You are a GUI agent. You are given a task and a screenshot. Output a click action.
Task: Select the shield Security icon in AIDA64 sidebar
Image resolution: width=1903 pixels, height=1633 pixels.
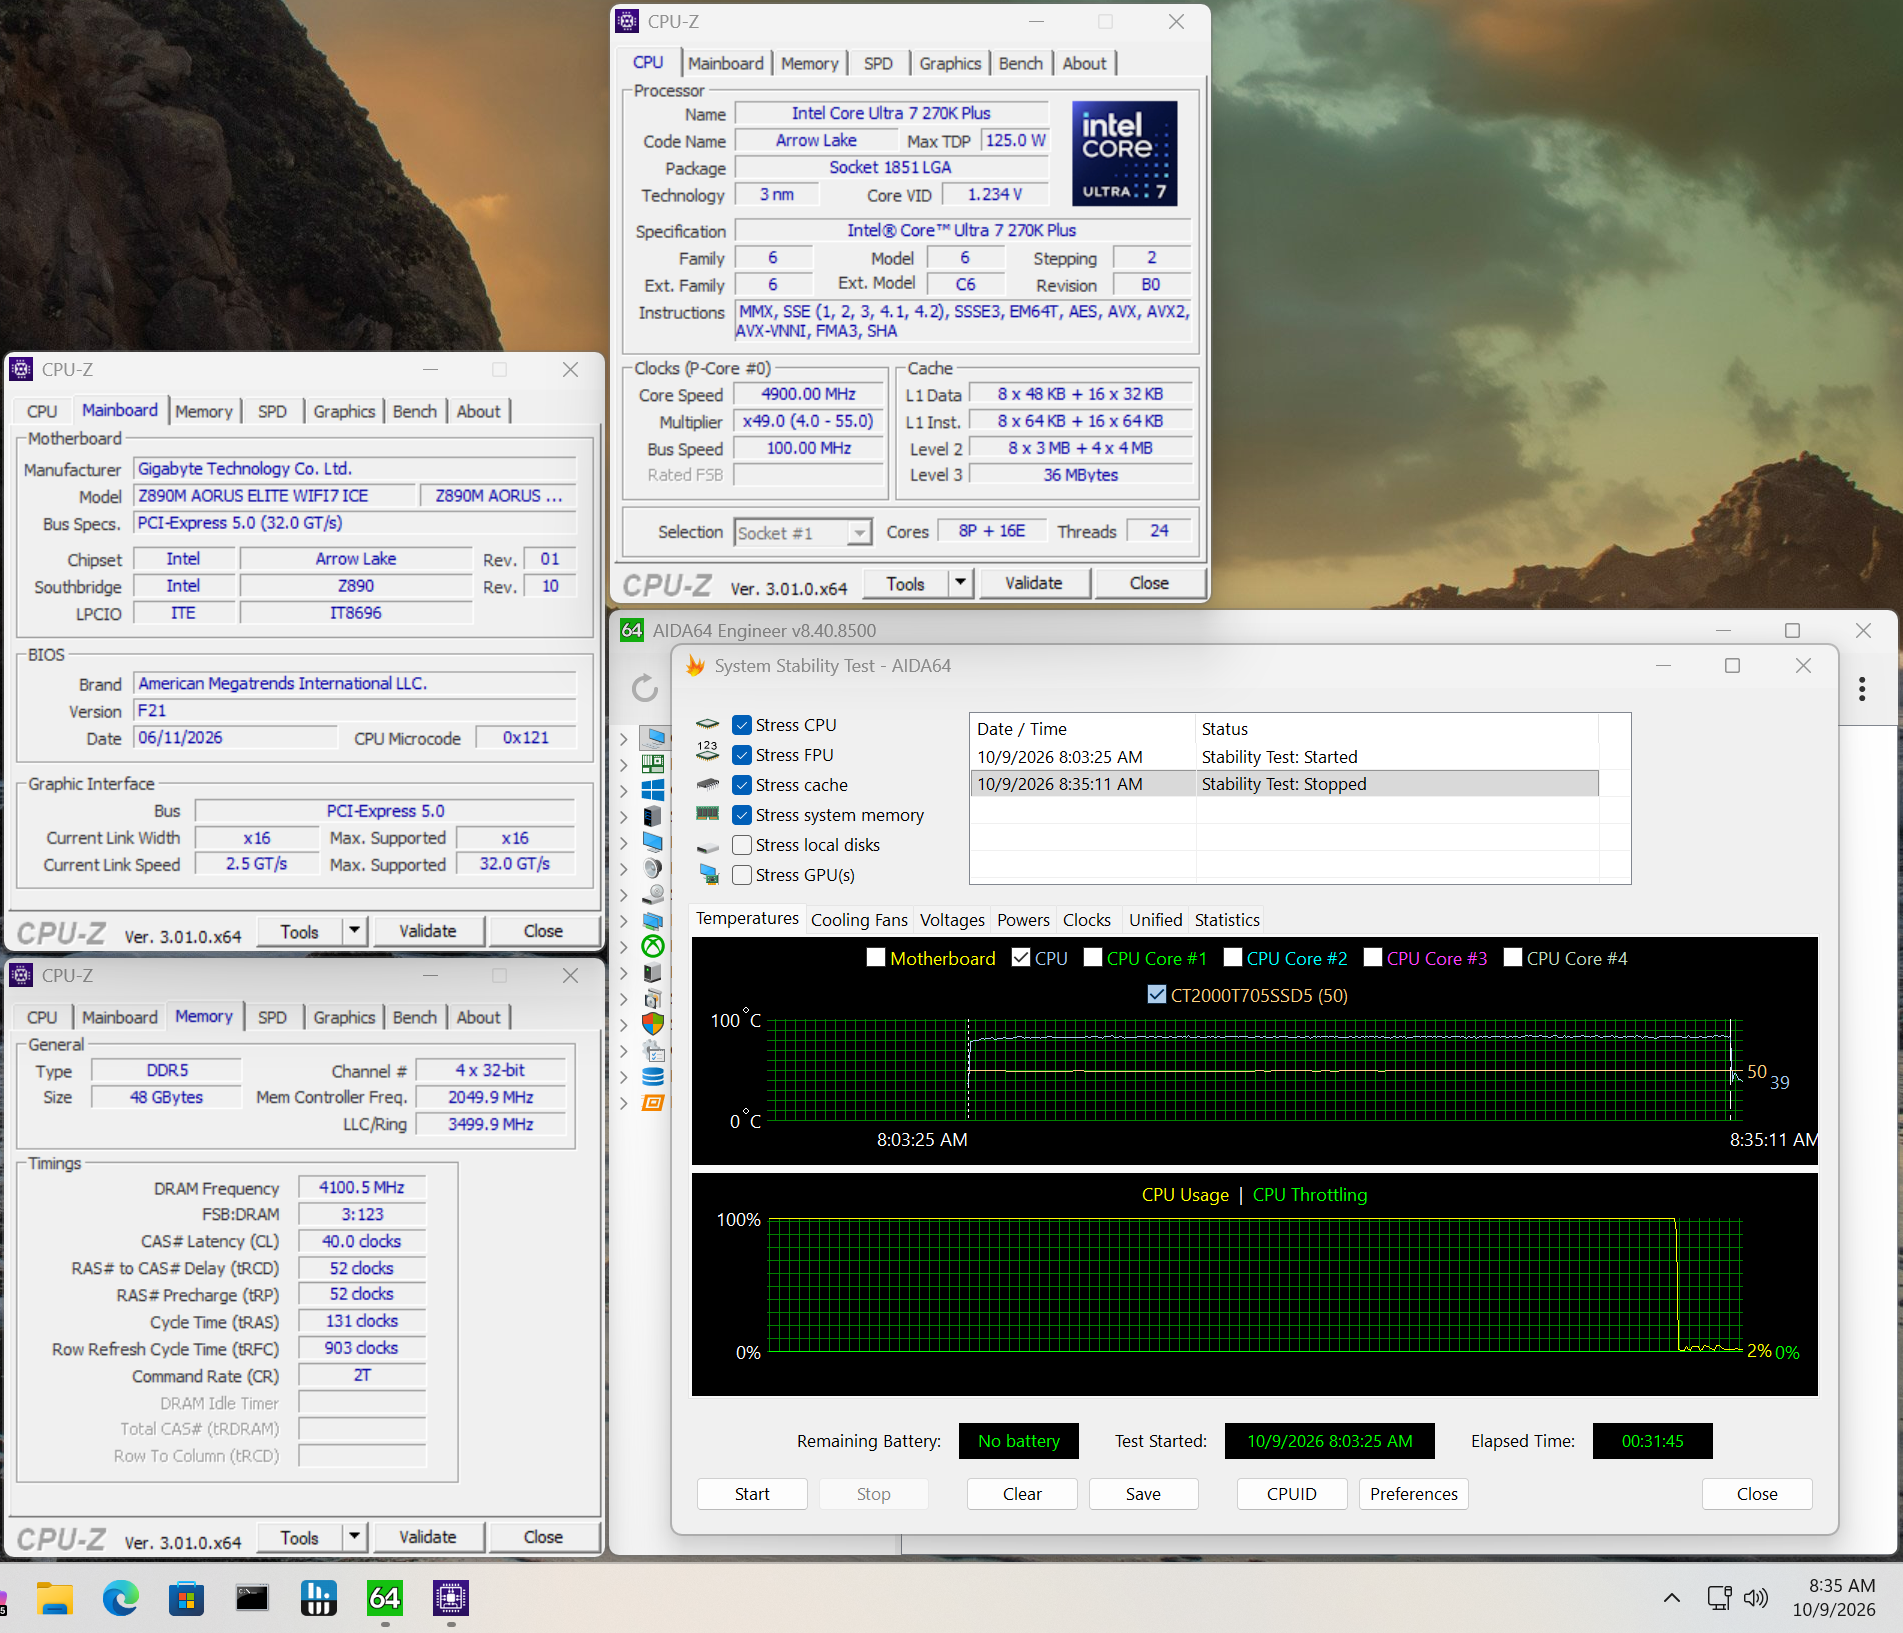(653, 1024)
